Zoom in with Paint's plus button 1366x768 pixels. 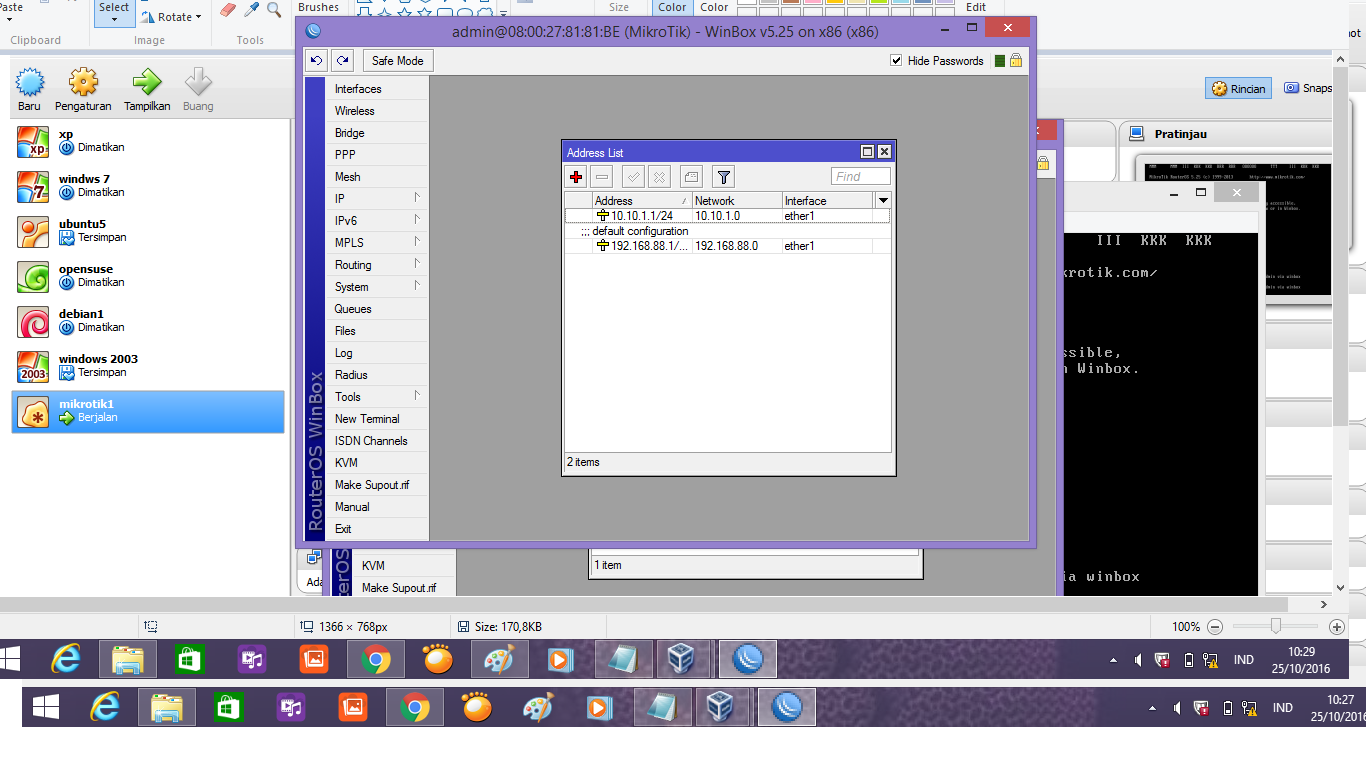pyautogui.click(x=1337, y=627)
